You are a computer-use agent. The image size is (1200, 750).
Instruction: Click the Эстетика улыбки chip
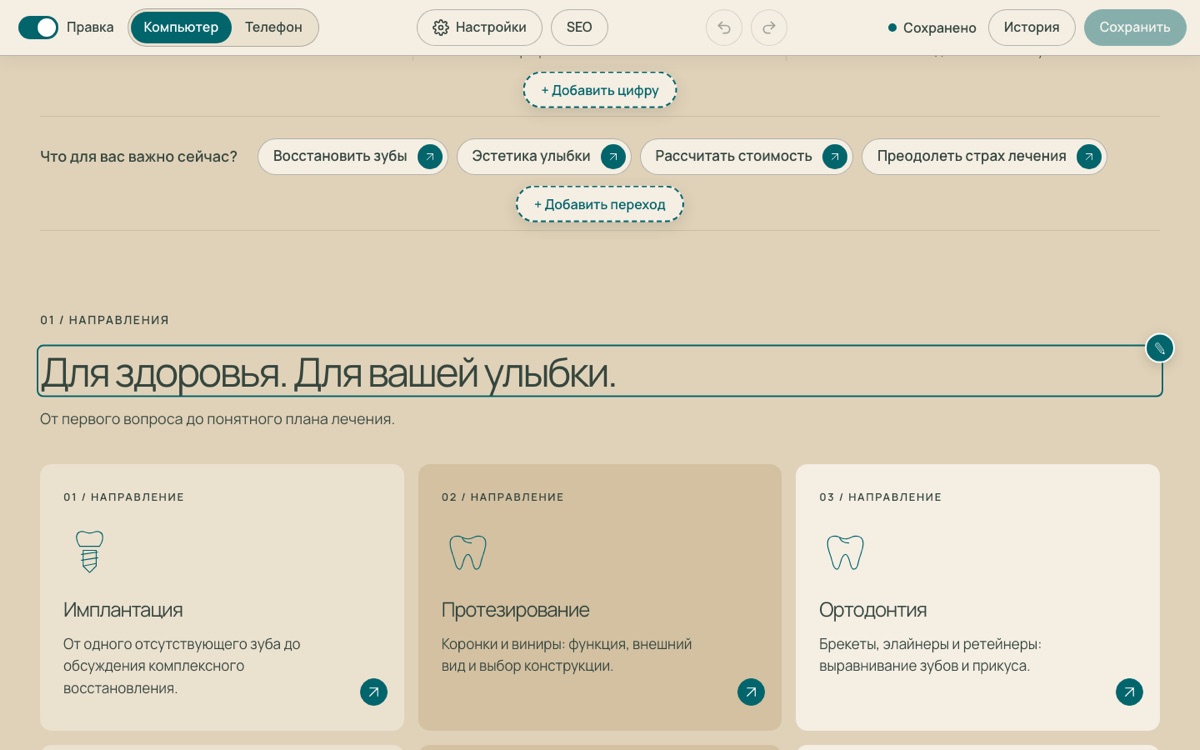(x=544, y=156)
